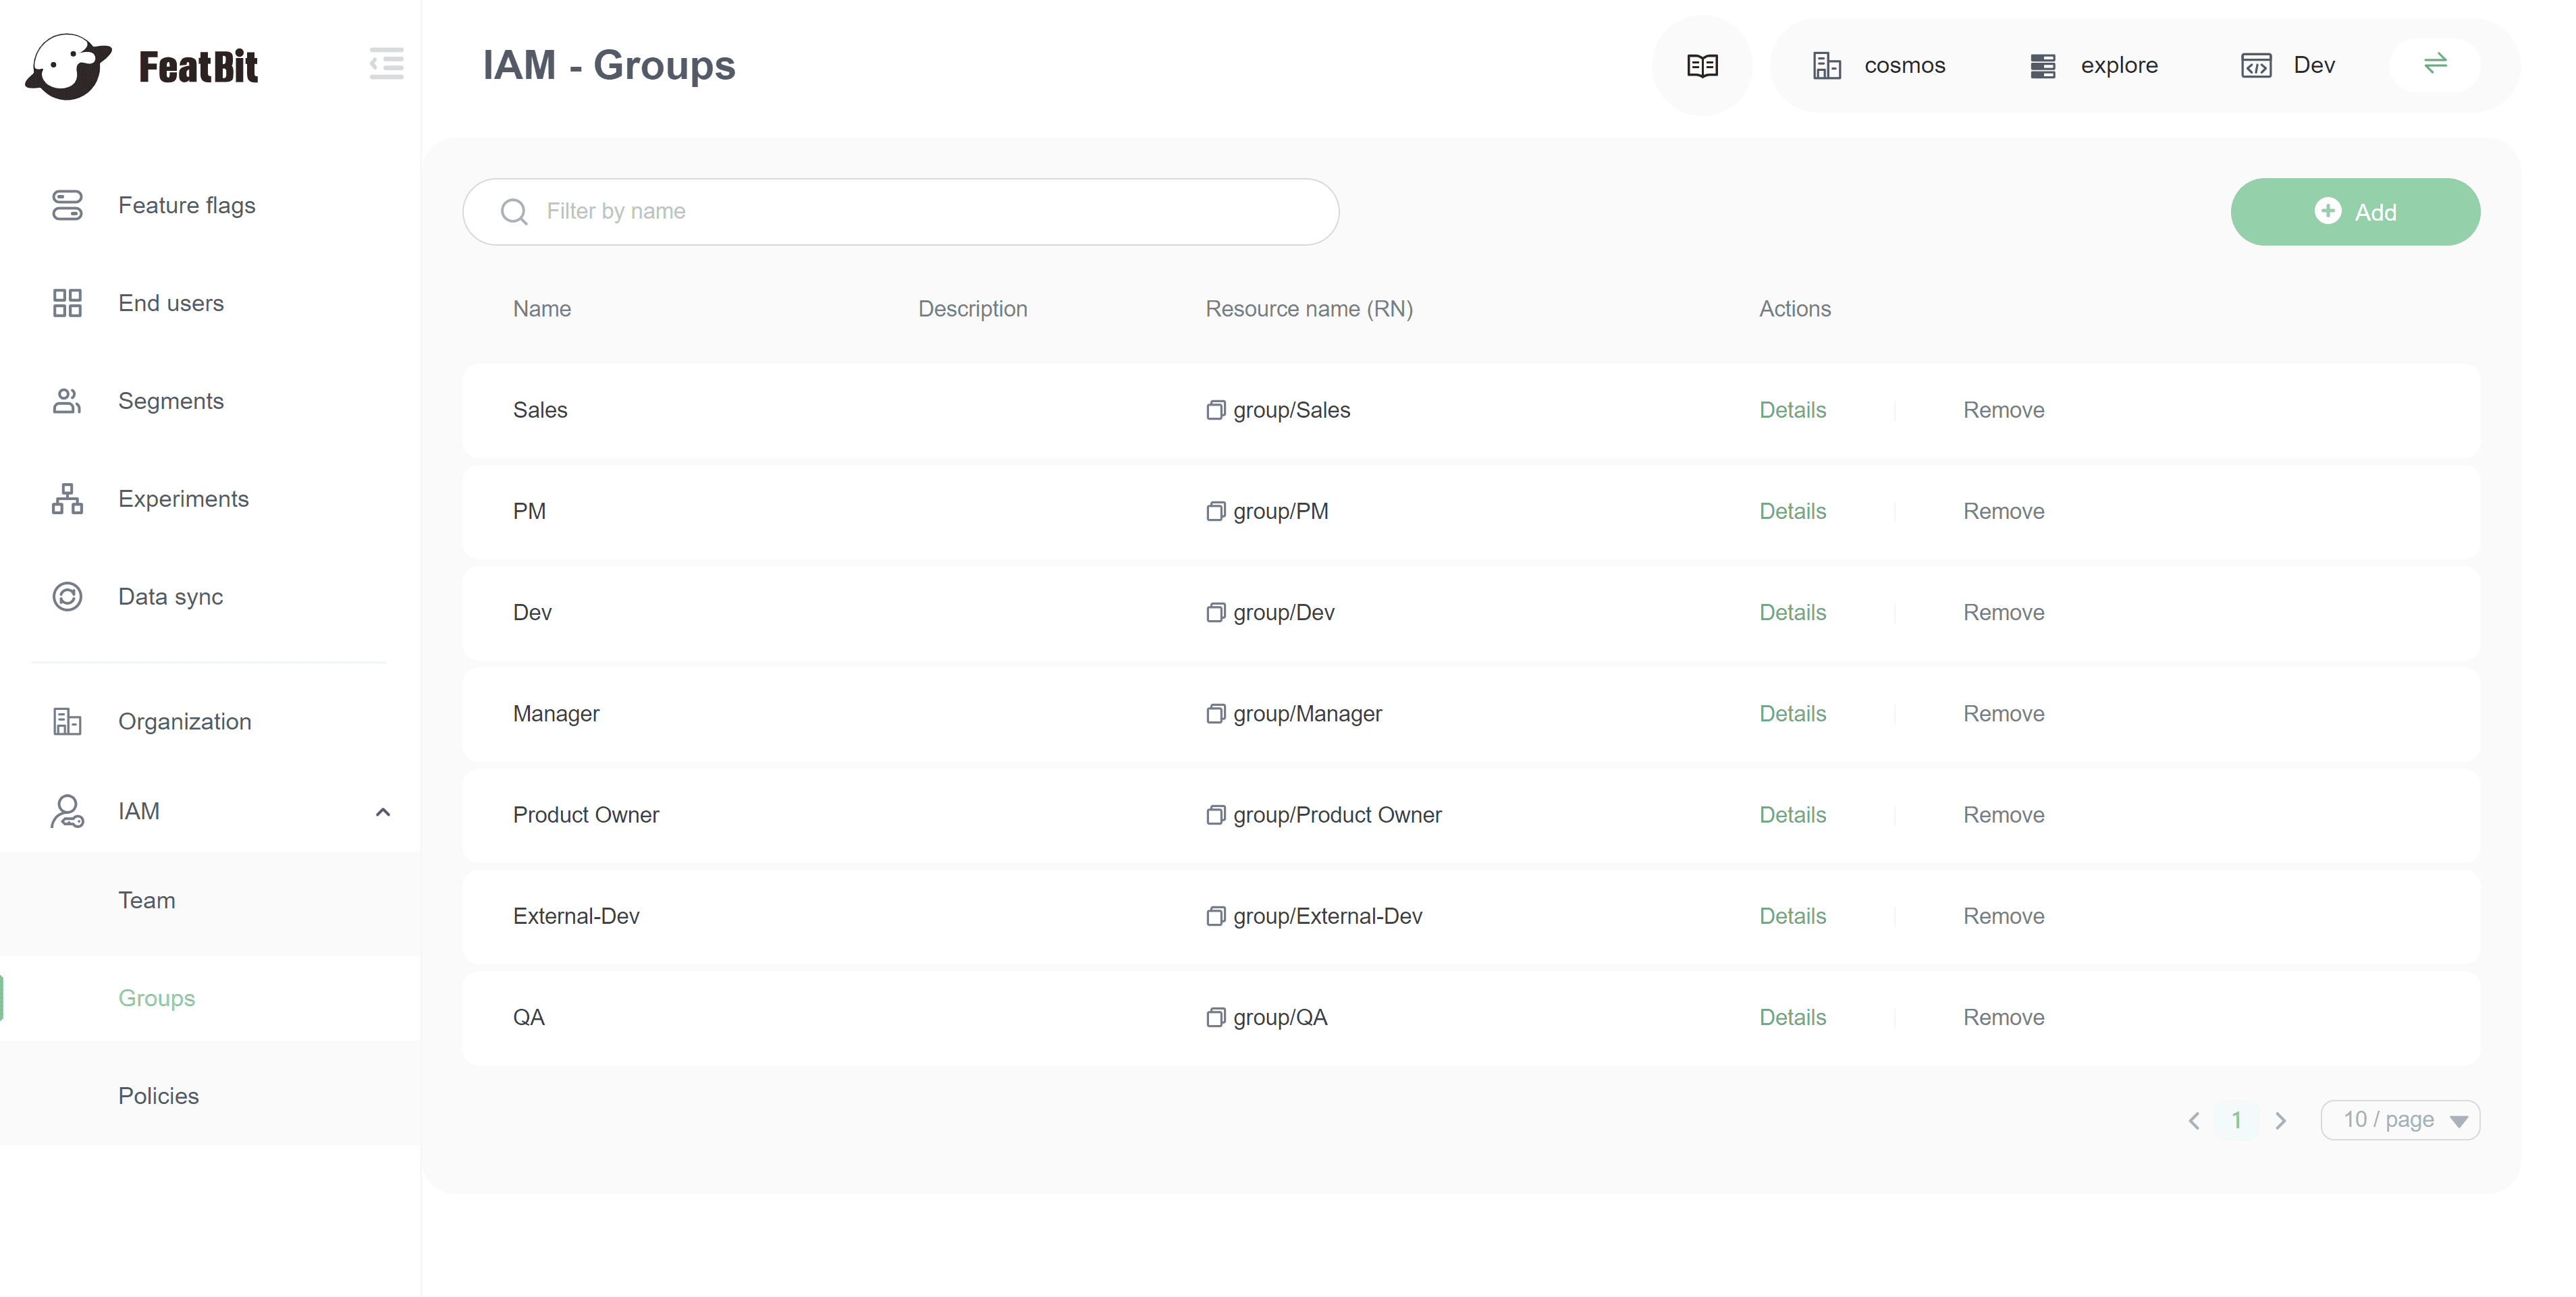Open Feature flags in sidebar
This screenshot has width=2576, height=1297.
[x=186, y=205]
